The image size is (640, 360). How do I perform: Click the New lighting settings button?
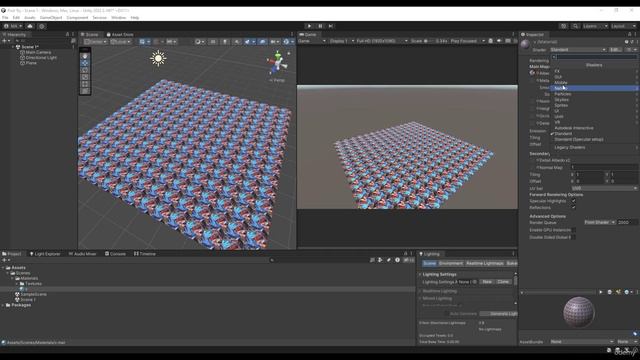point(487,282)
